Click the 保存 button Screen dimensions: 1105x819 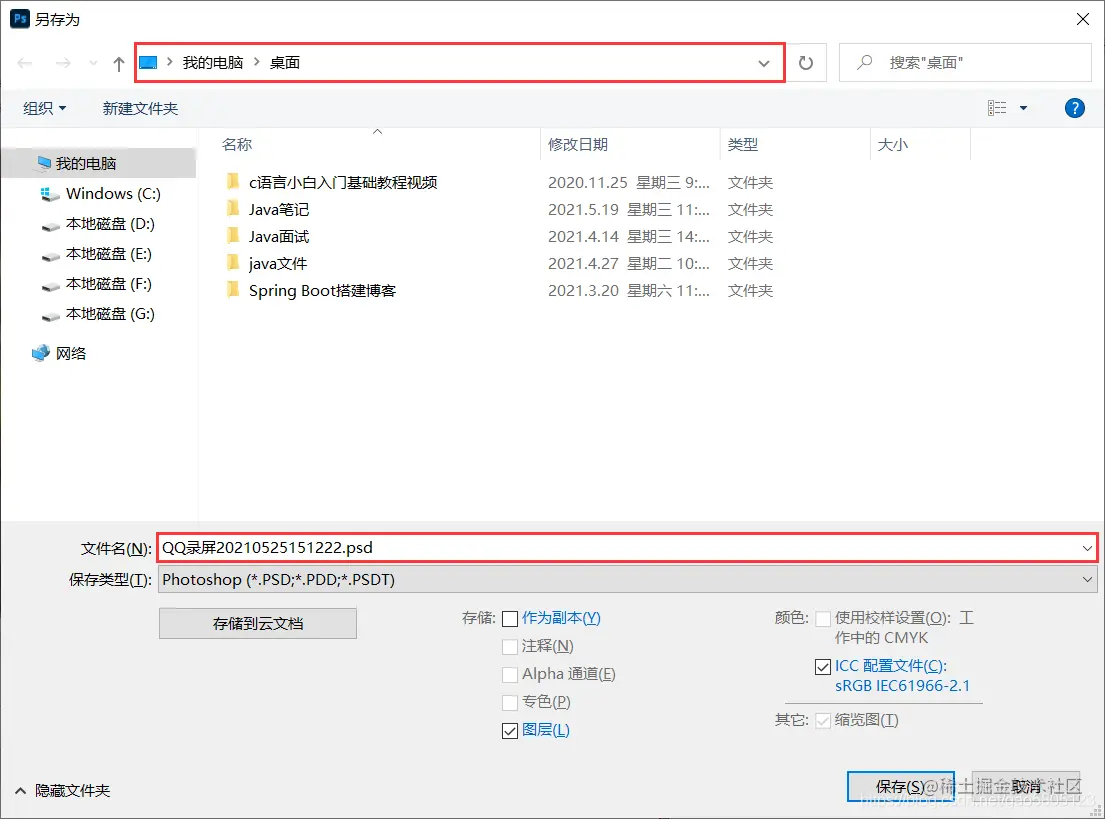(901, 787)
